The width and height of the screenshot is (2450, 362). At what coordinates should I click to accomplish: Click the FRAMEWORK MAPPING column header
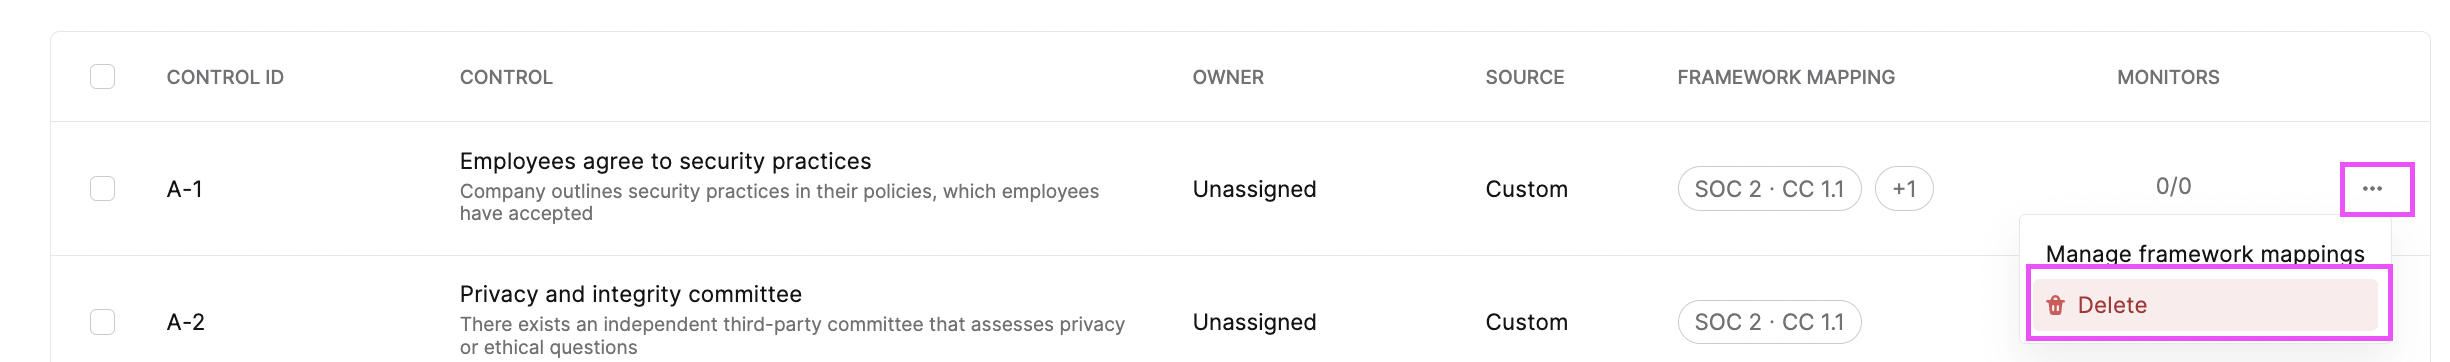coord(1786,77)
